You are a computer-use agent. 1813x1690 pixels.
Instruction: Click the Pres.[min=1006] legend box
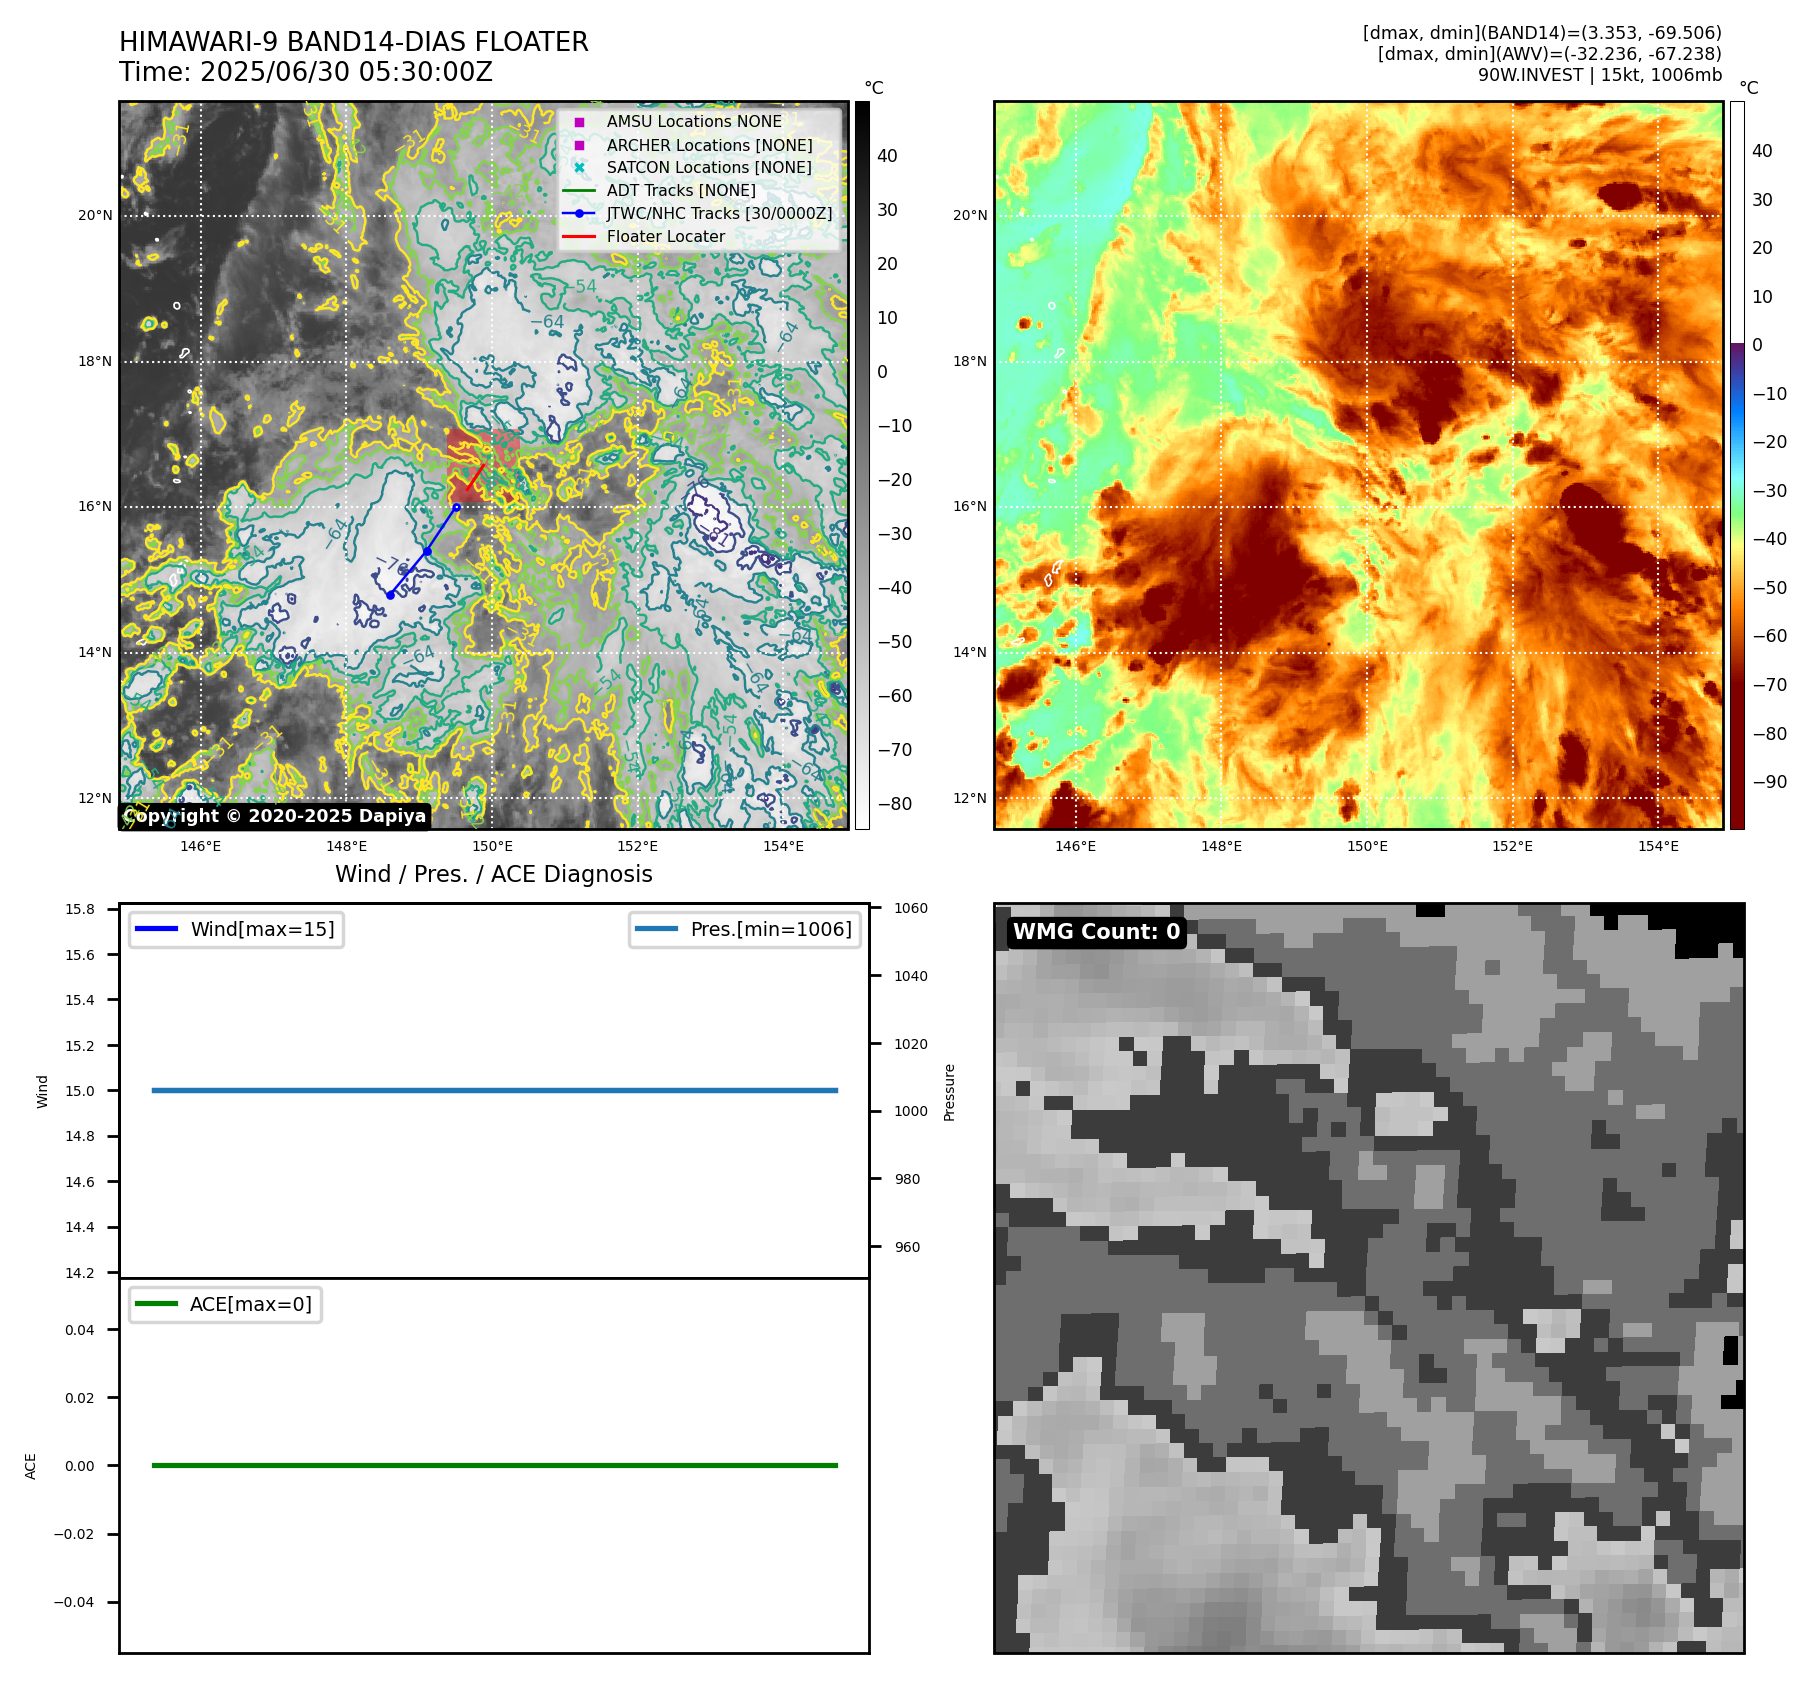pos(745,929)
